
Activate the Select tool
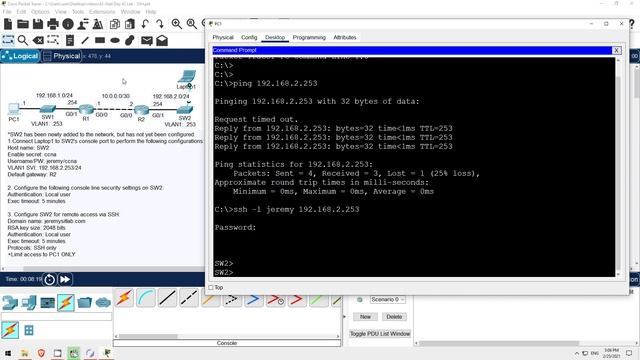[8, 40]
